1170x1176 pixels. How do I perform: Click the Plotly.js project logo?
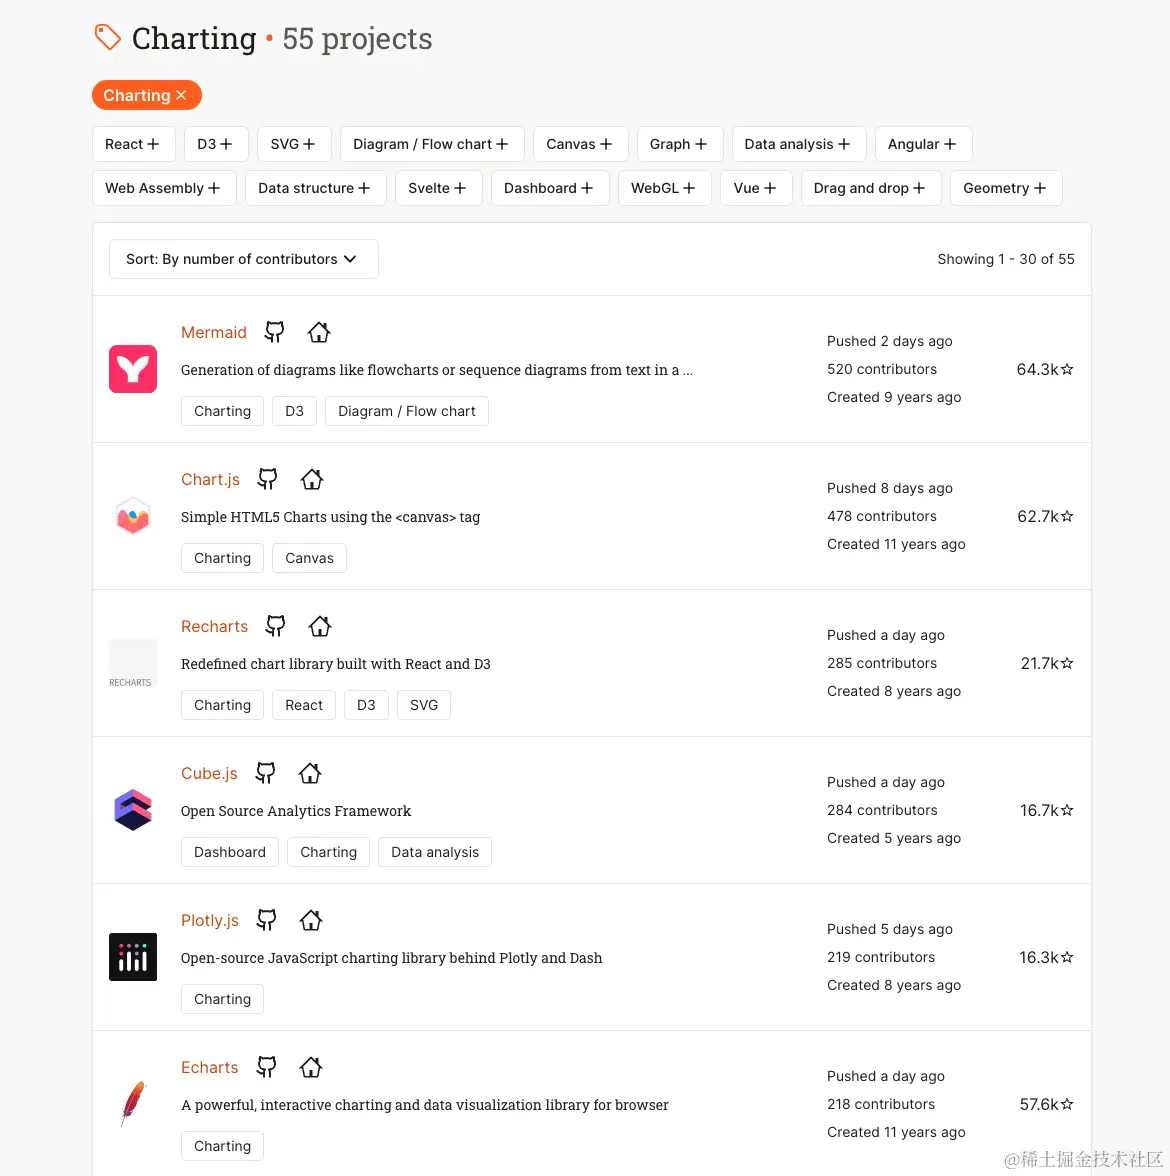pos(133,957)
